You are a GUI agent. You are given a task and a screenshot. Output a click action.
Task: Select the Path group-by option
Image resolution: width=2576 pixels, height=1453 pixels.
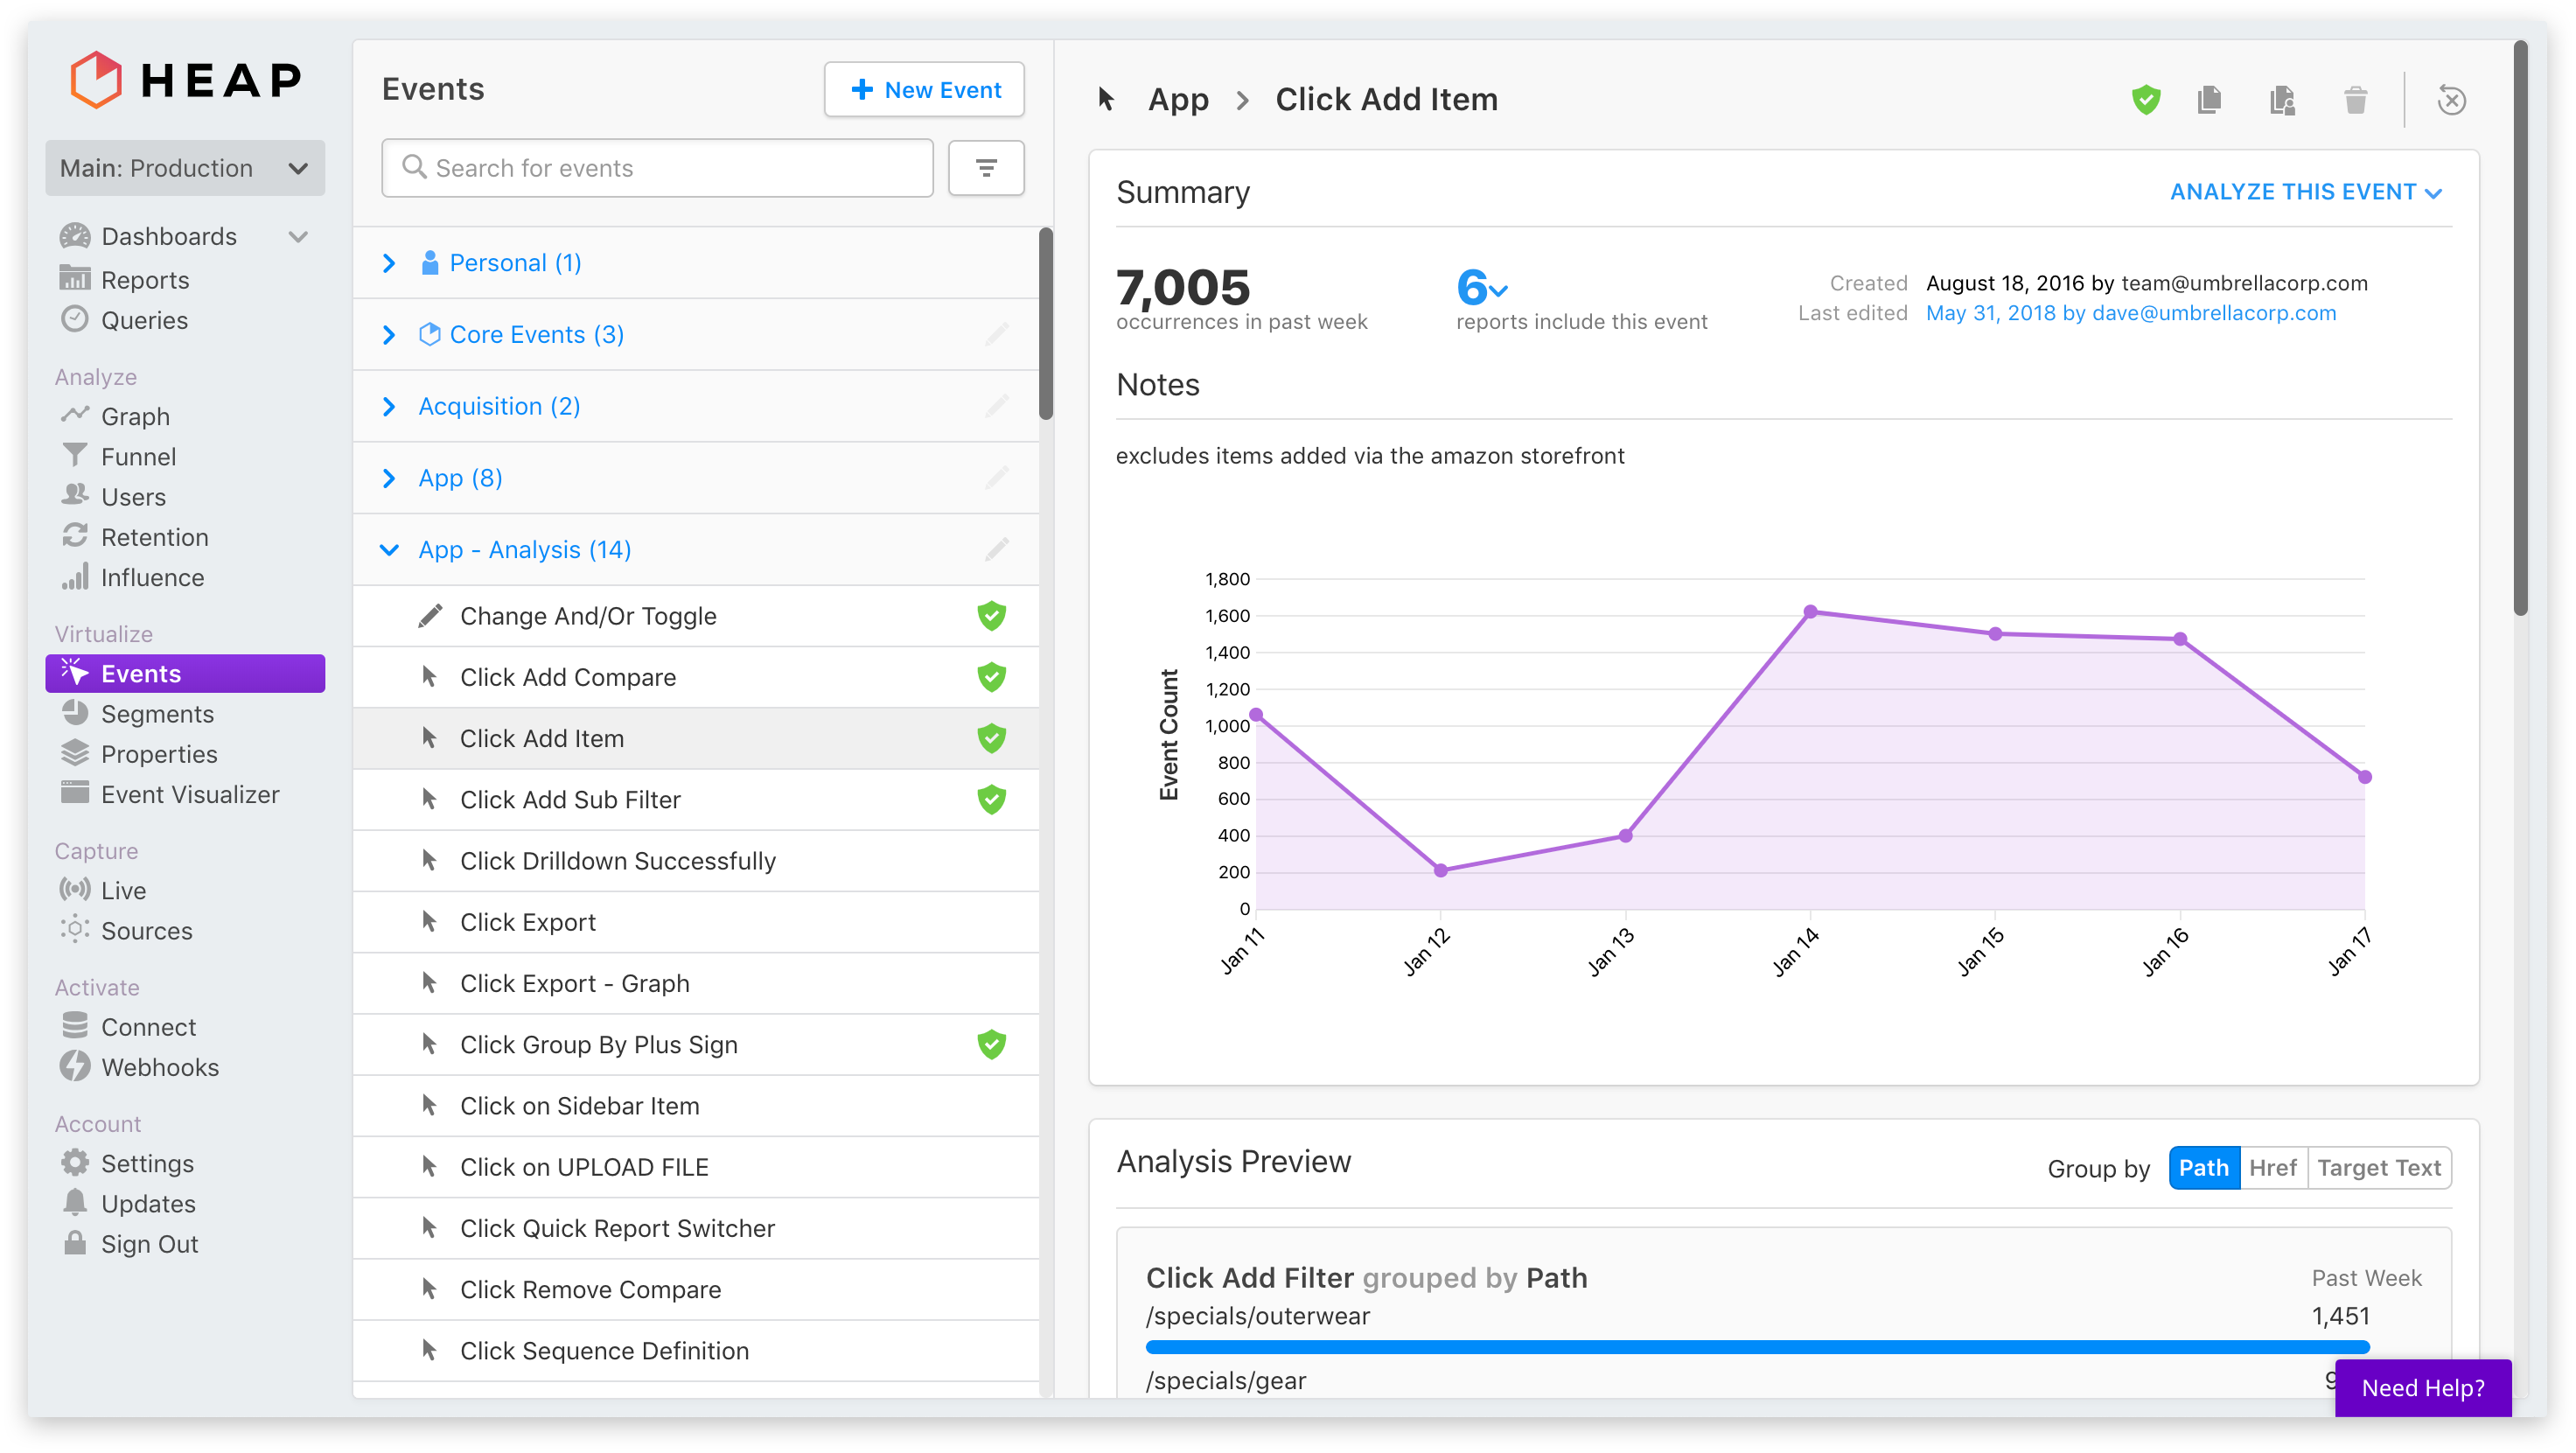(x=2203, y=1168)
